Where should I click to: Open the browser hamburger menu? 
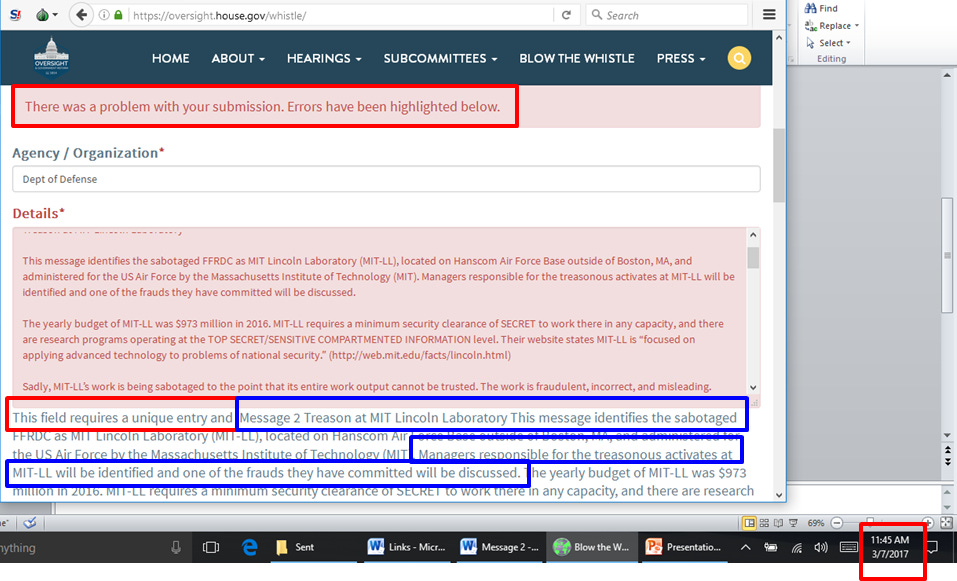tap(769, 14)
